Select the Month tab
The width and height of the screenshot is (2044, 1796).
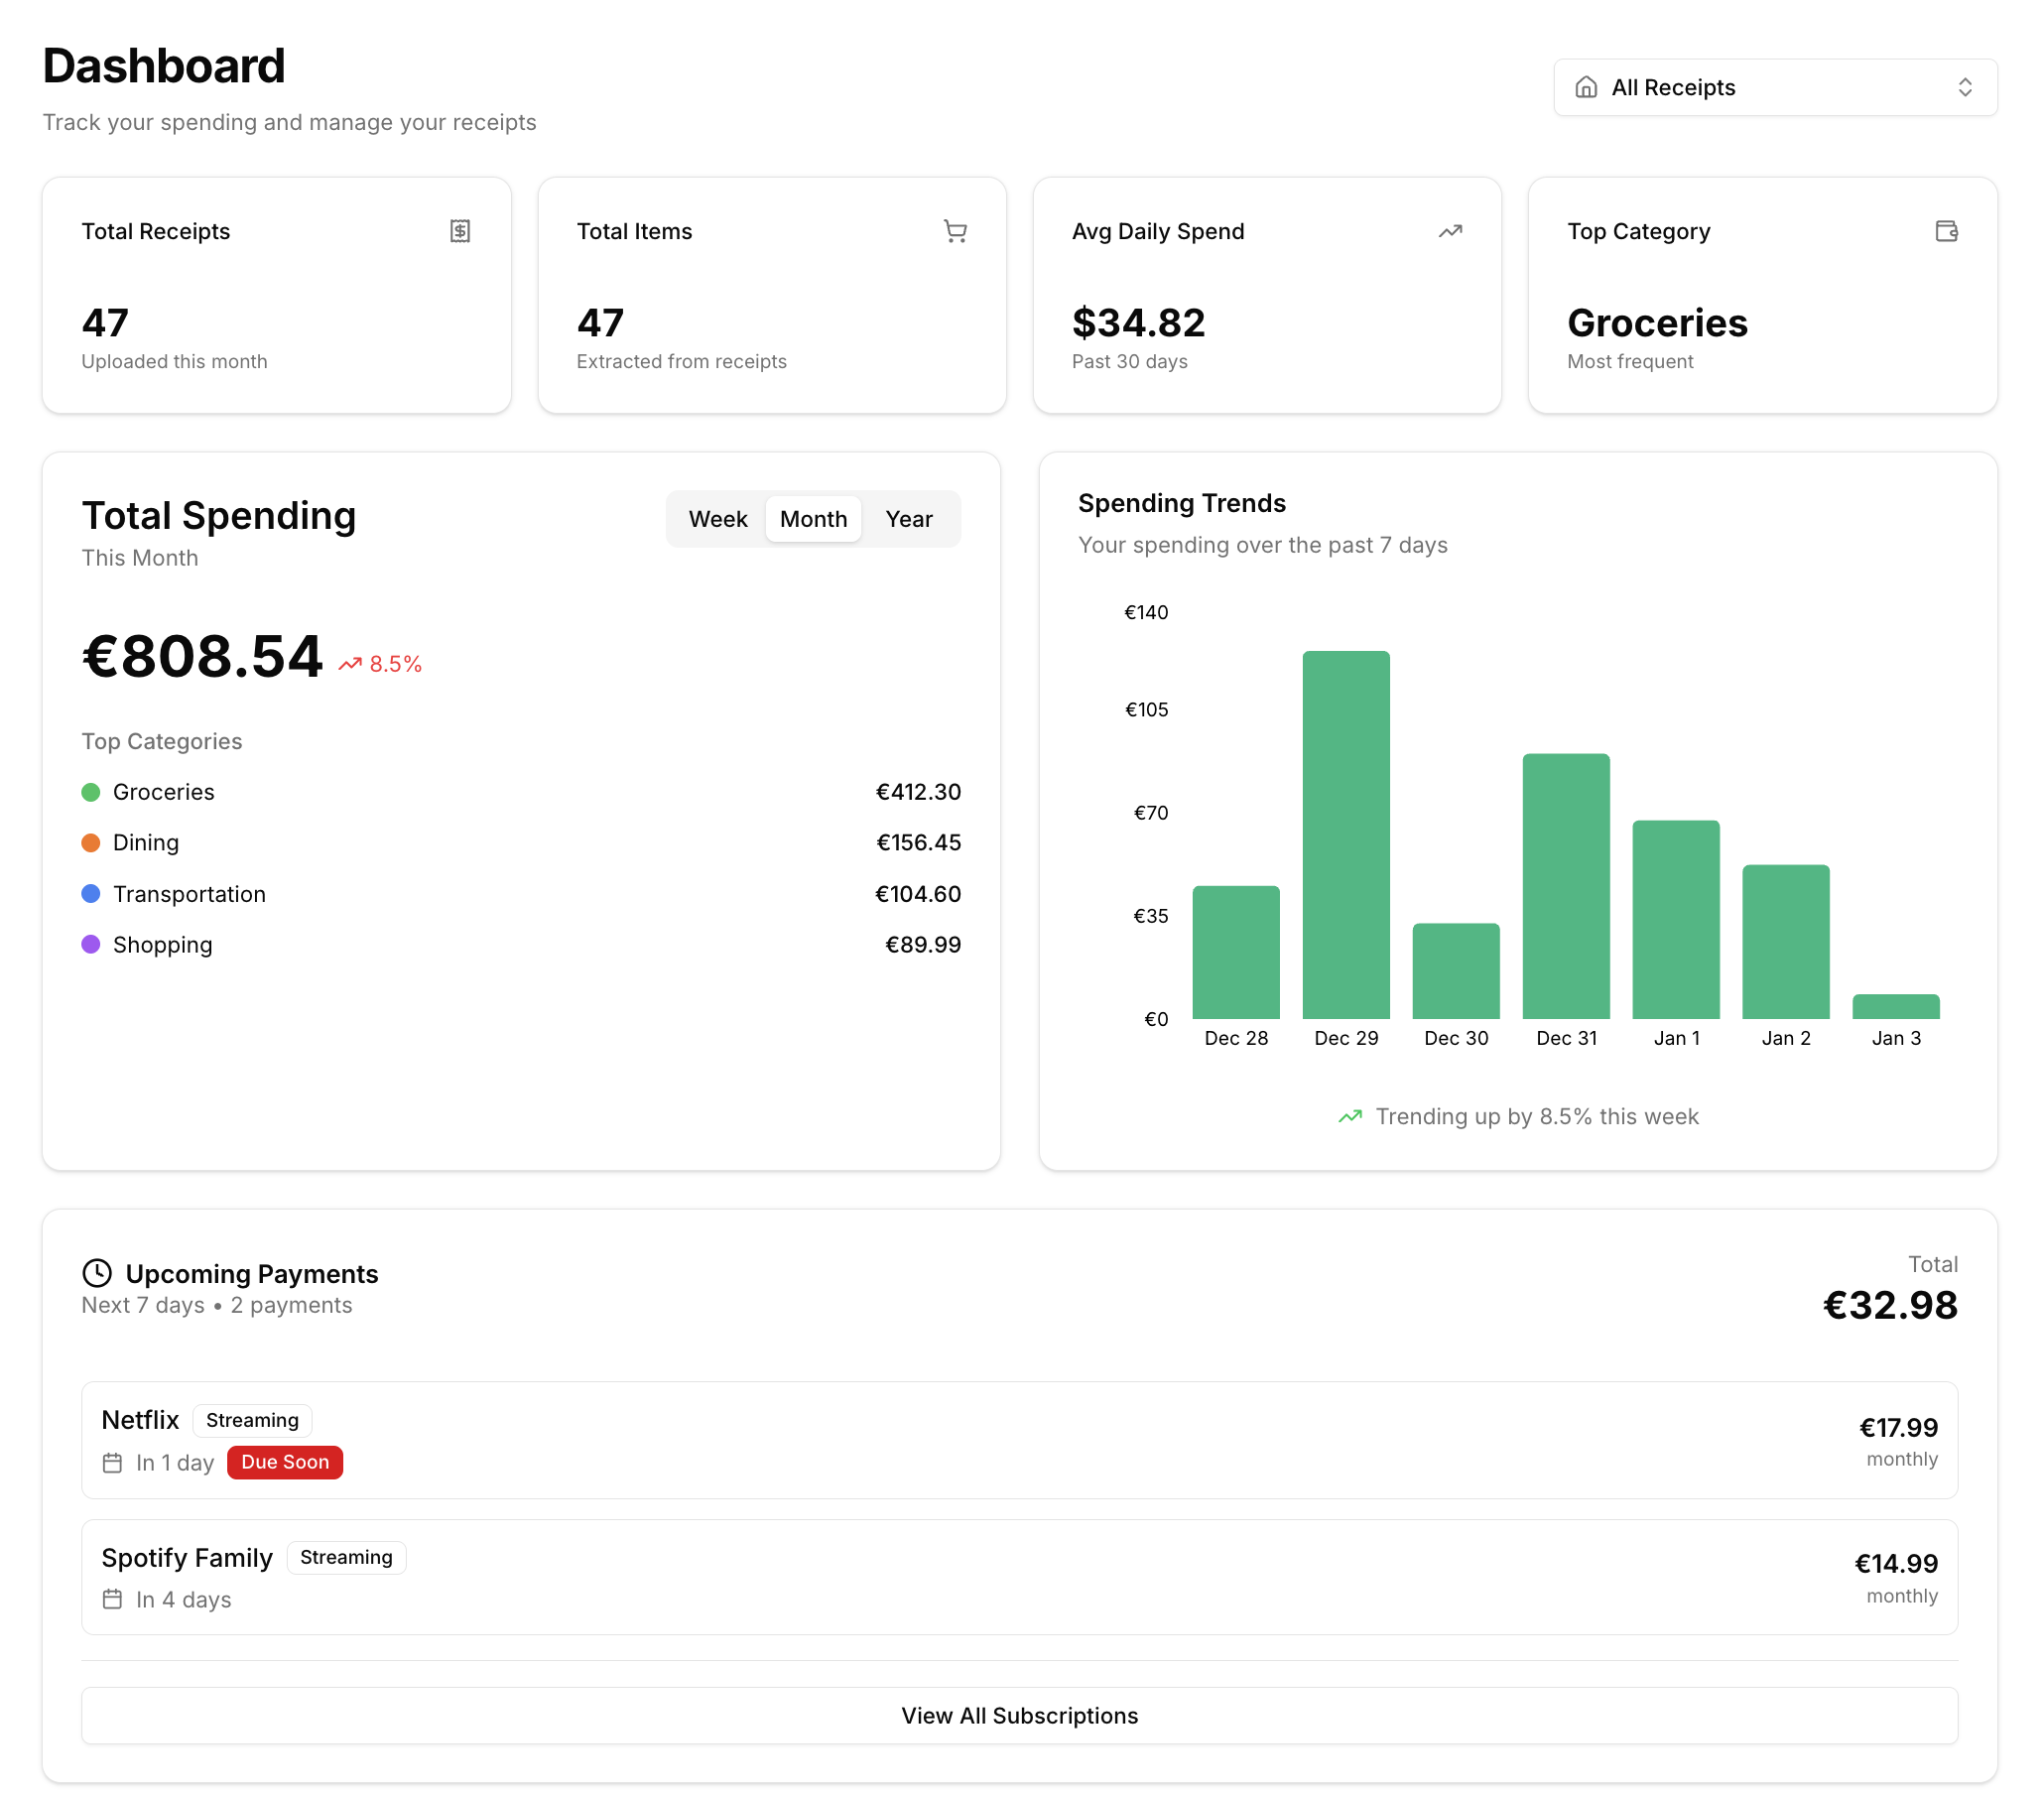click(813, 519)
